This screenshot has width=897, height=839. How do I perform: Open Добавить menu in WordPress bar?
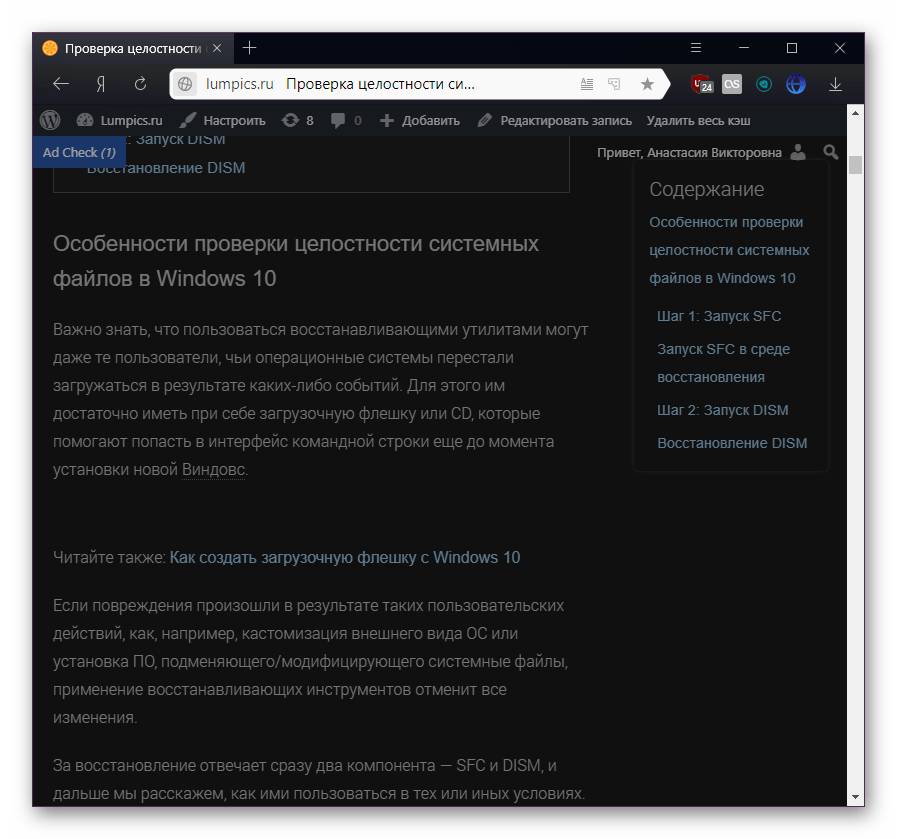(x=420, y=120)
